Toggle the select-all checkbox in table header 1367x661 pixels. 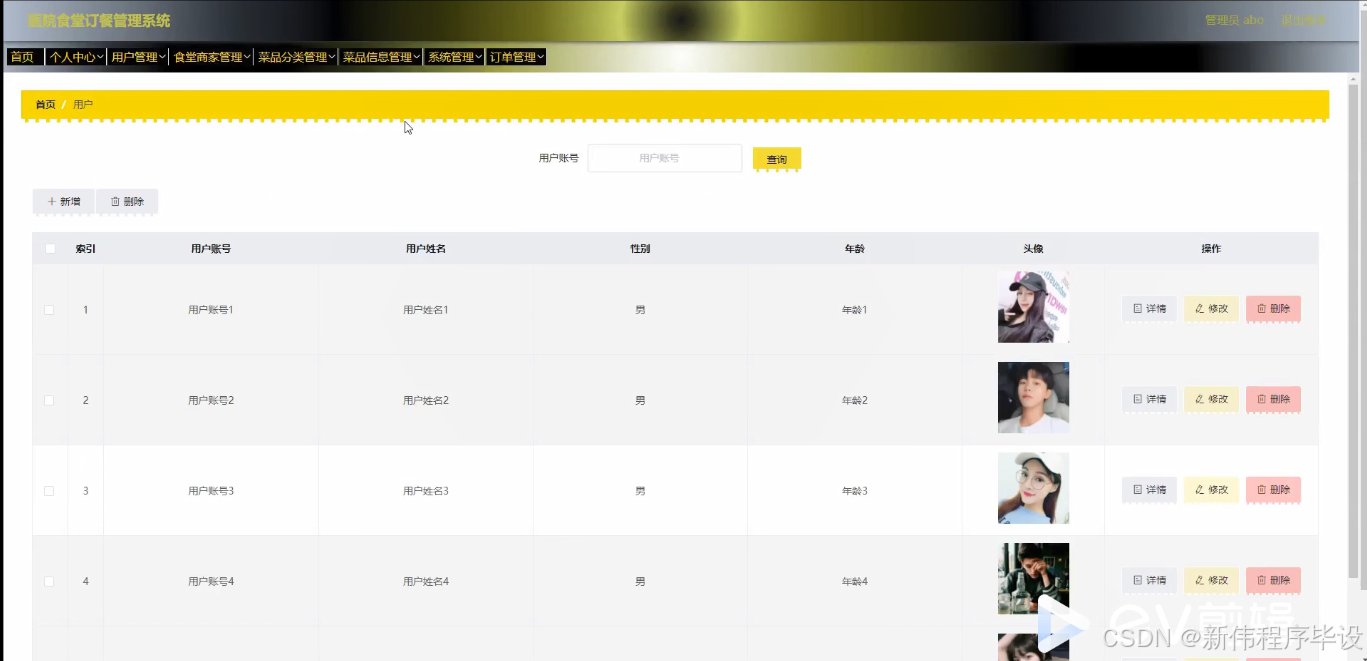click(x=50, y=248)
